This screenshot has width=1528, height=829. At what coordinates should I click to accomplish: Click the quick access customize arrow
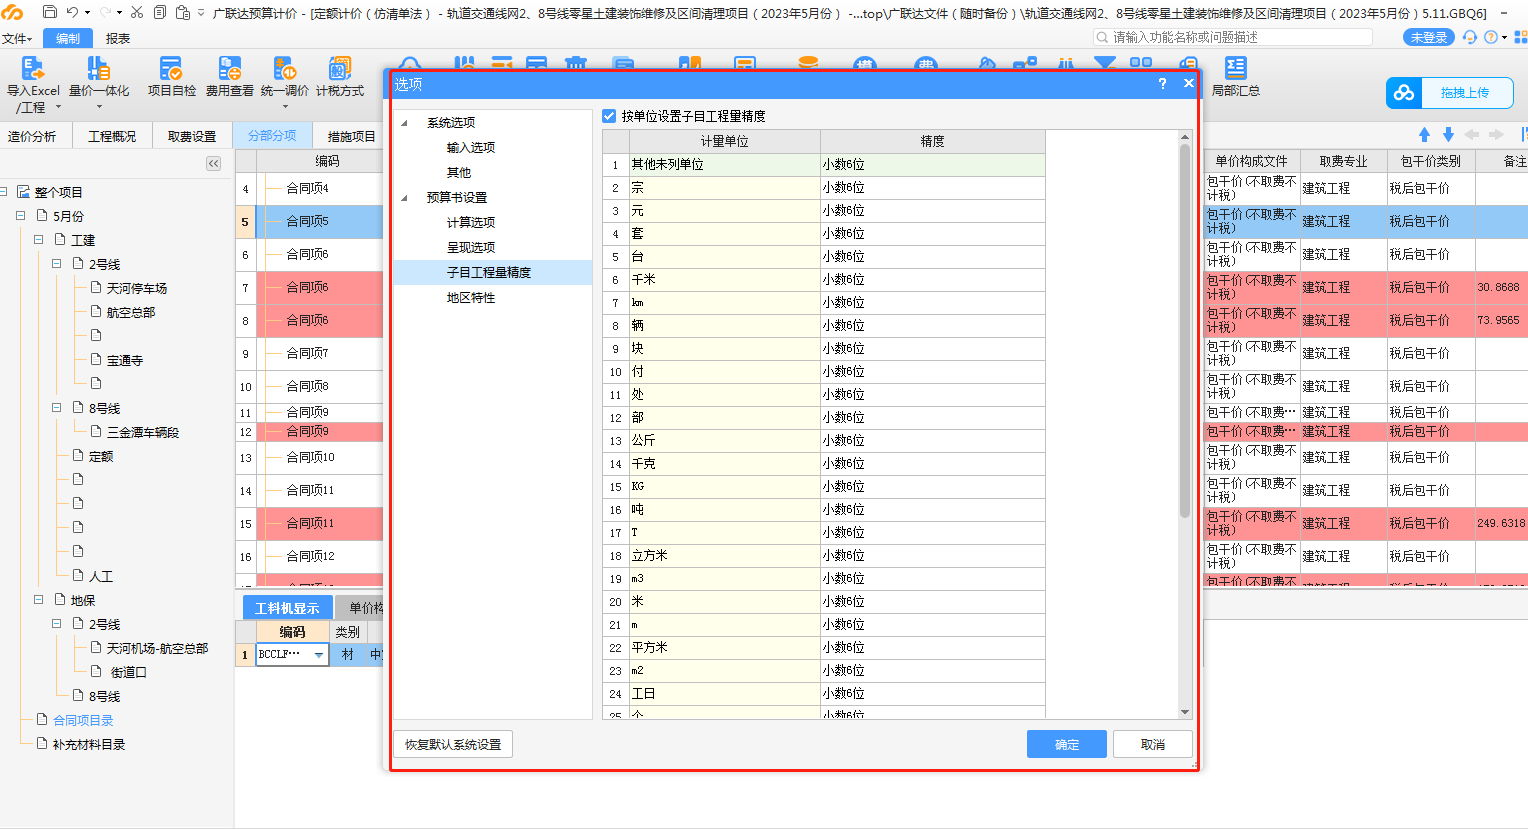[x=201, y=13]
